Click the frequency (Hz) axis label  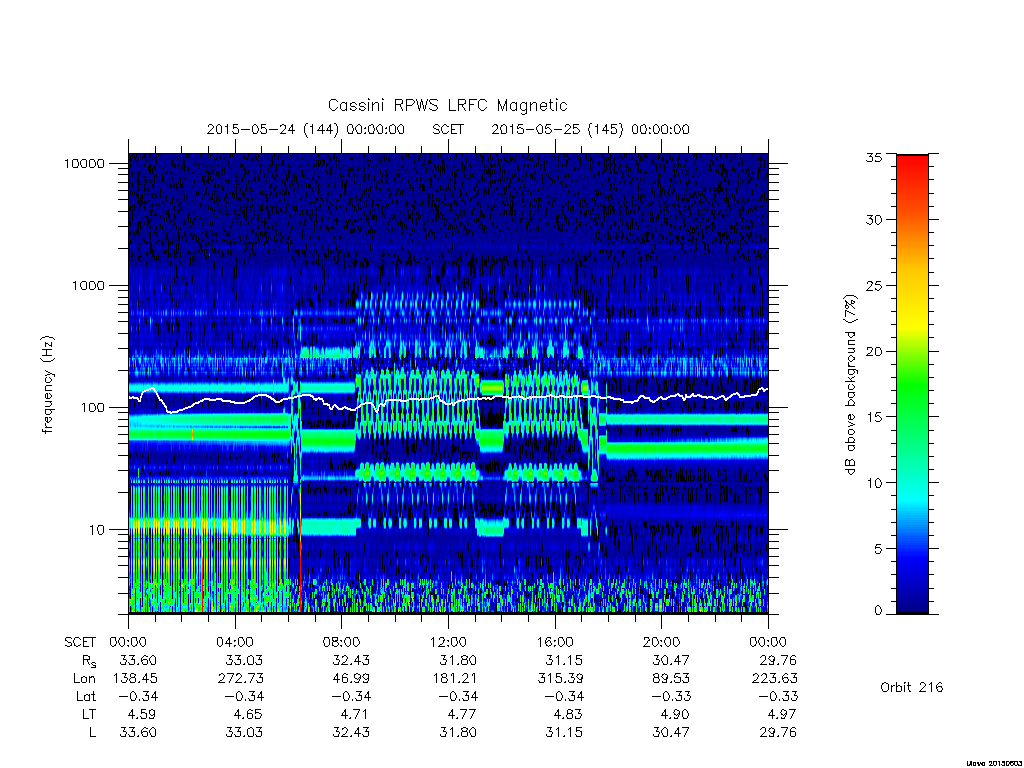pyautogui.click(x=48, y=384)
